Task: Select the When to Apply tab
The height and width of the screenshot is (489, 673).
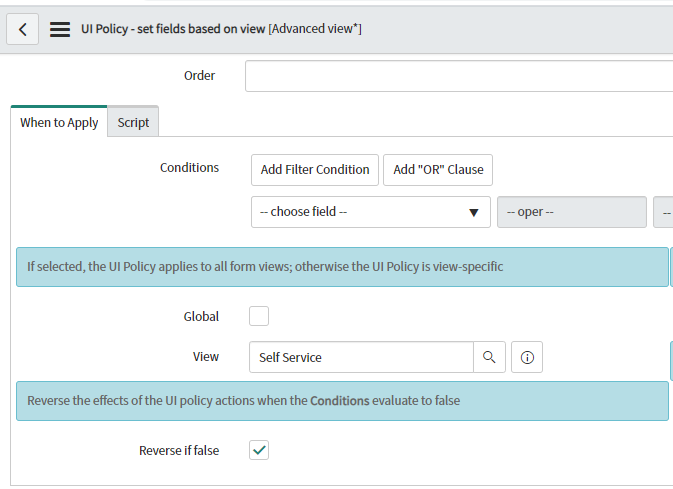Action: (59, 122)
